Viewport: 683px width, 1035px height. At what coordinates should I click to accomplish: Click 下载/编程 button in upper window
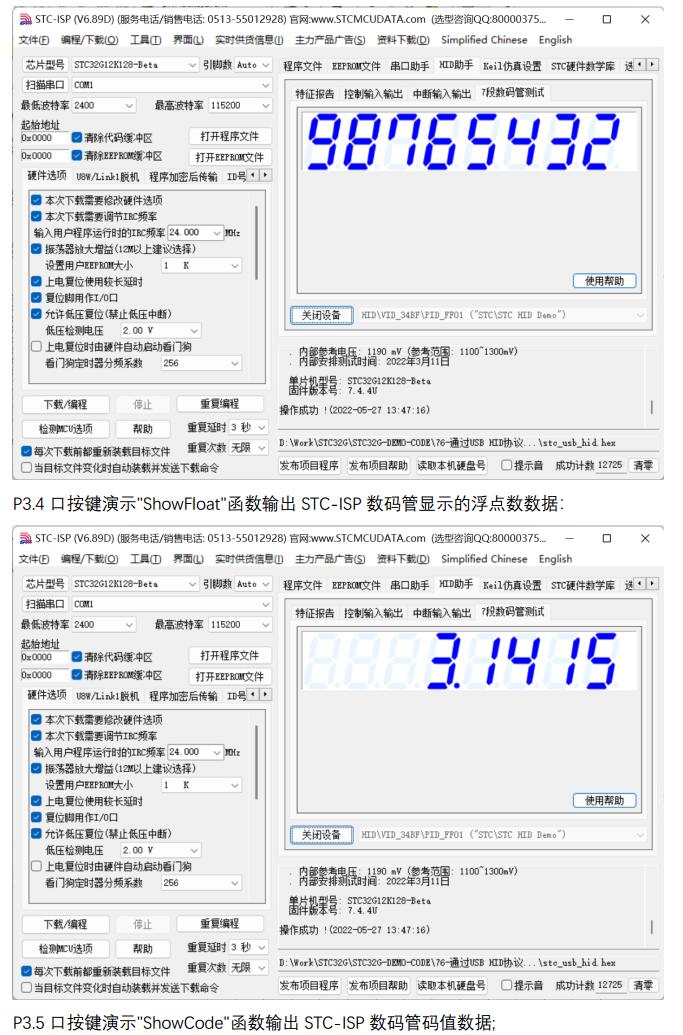point(65,404)
